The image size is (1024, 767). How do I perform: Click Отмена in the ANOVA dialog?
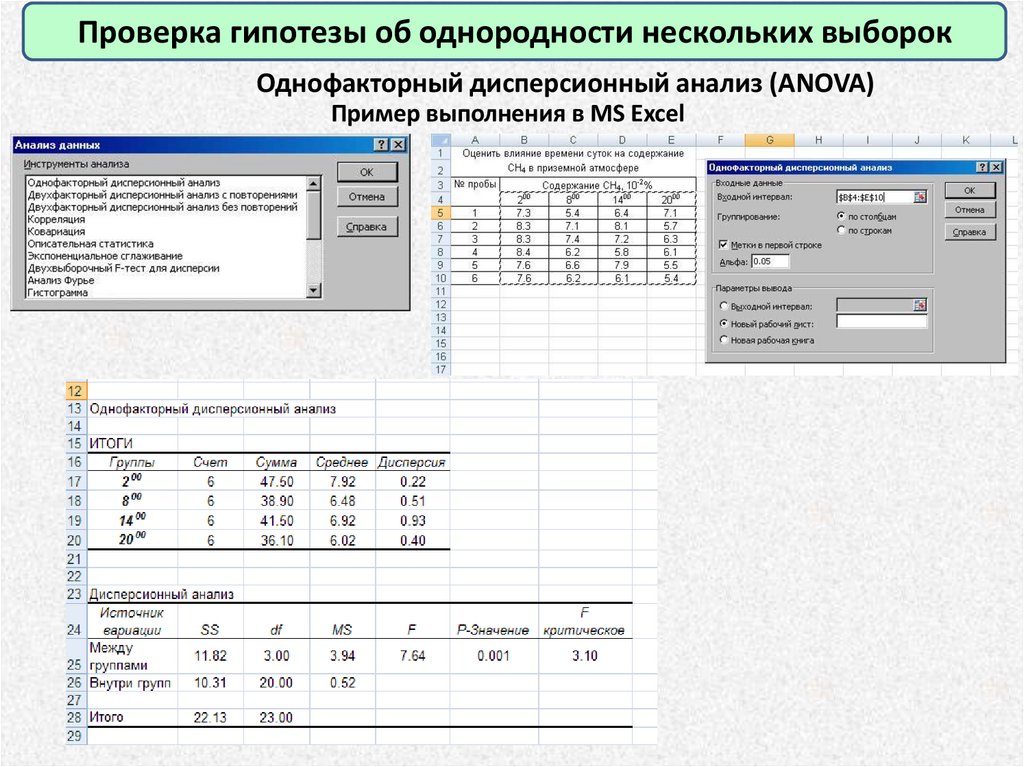[x=970, y=210]
